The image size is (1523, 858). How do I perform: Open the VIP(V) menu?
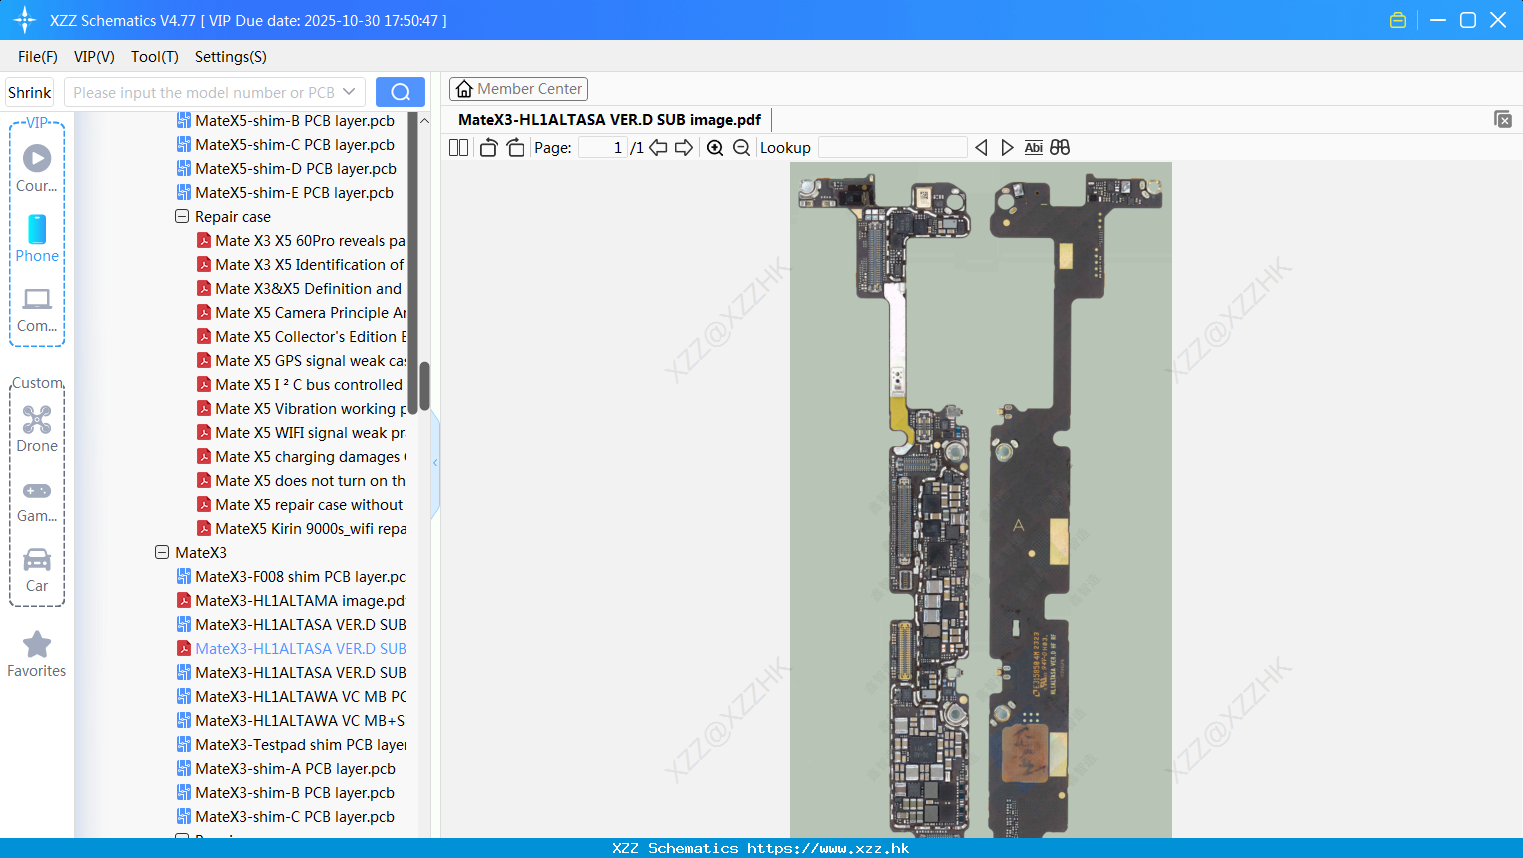[x=94, y=57]
